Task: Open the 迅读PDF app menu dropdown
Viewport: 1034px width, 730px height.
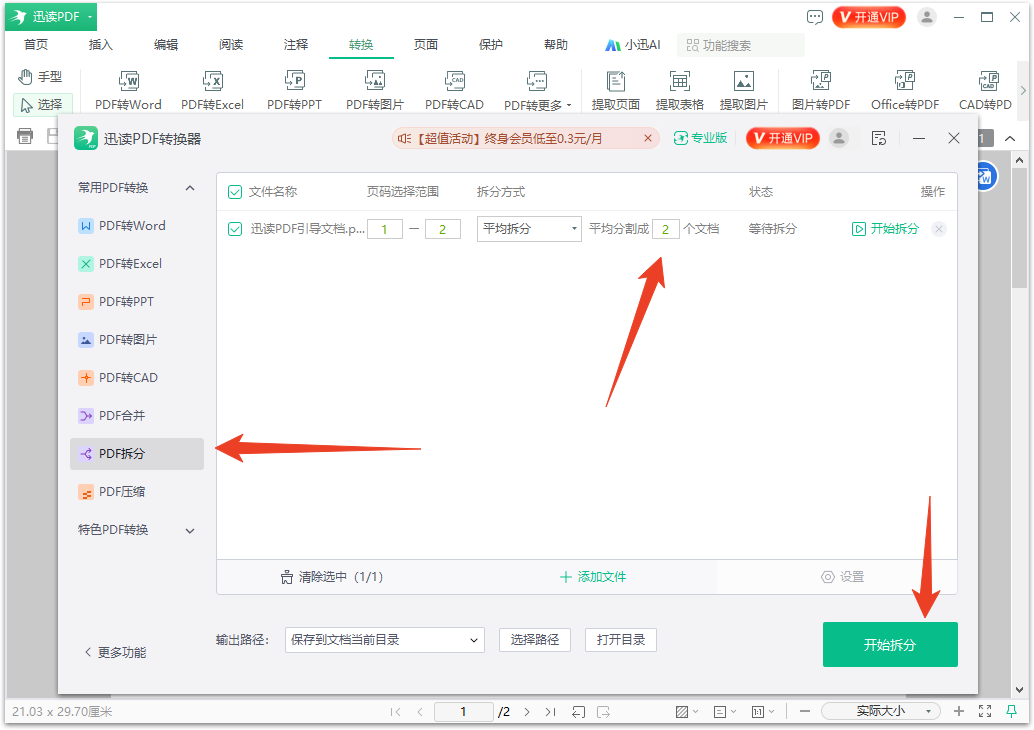Action: [x=51, y=16]
